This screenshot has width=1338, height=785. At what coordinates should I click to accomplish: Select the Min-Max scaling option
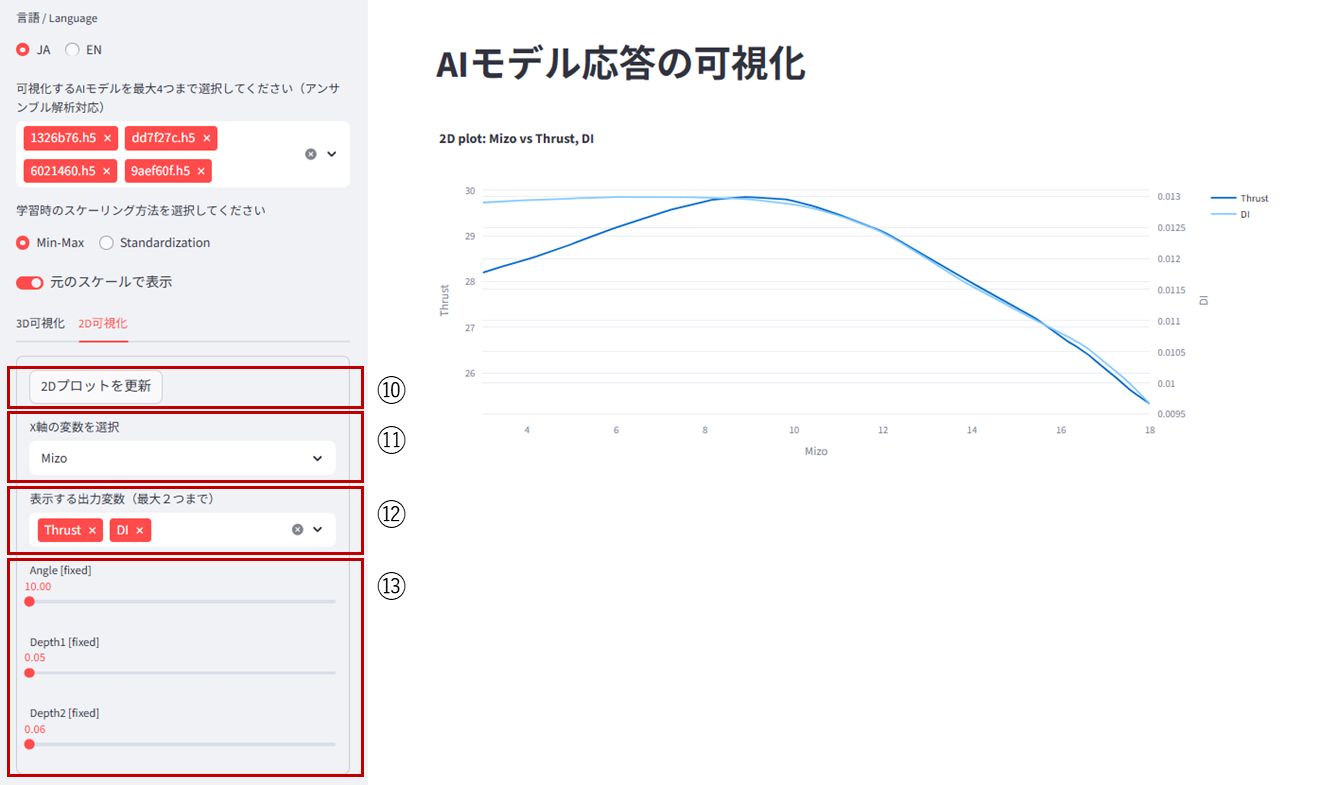[23, 243]
